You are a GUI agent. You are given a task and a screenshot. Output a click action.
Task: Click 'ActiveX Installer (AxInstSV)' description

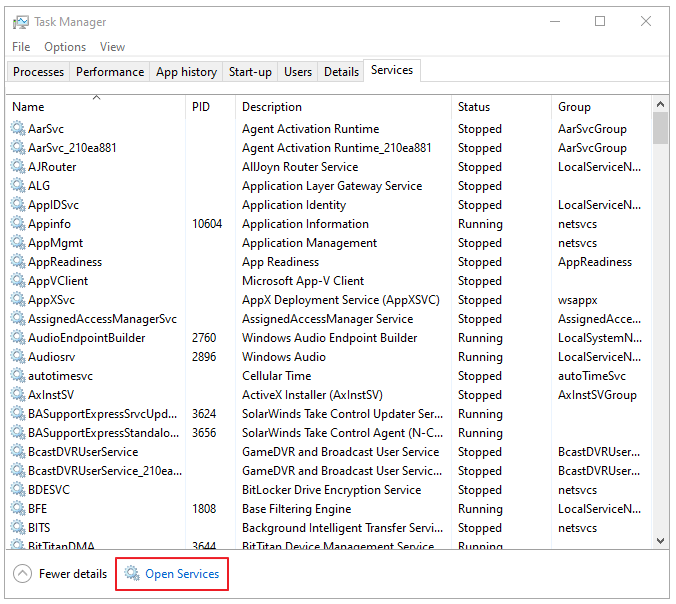(312, 394)
